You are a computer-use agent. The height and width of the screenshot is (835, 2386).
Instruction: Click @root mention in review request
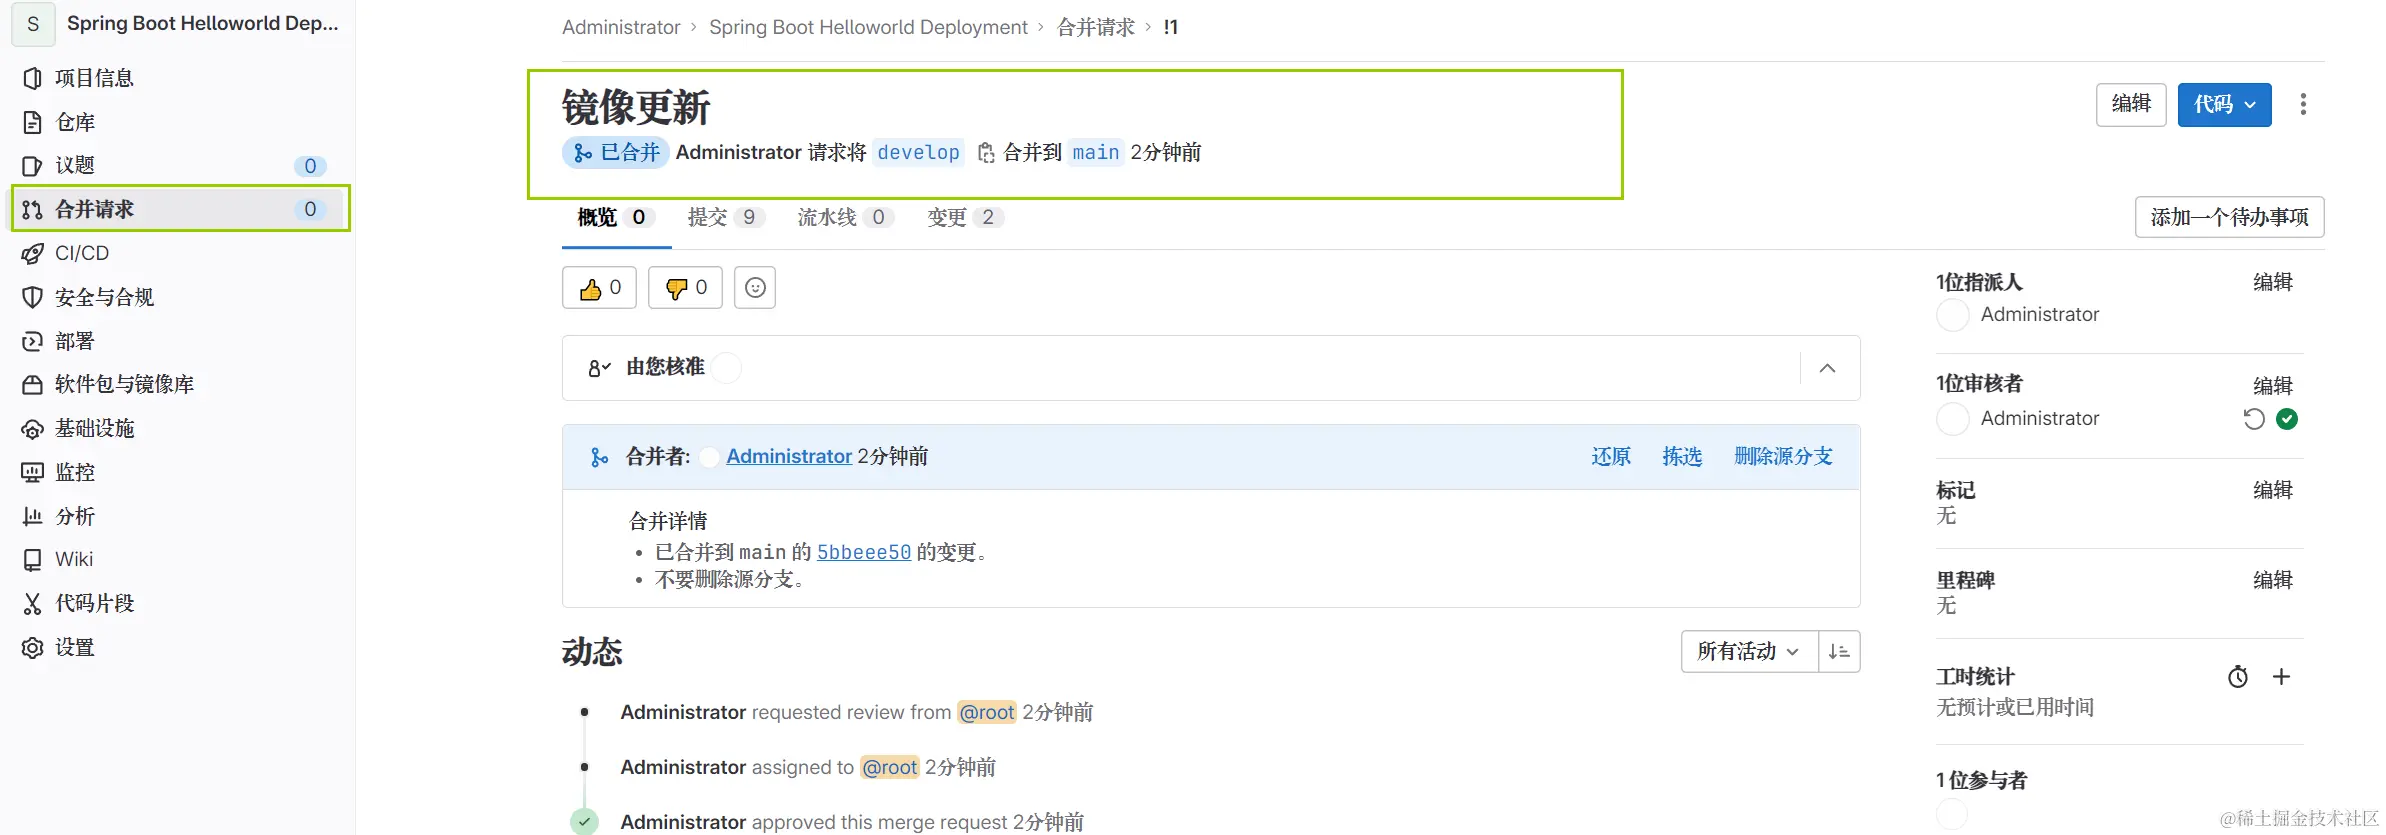pyautogui.click(x=987, y=712)
